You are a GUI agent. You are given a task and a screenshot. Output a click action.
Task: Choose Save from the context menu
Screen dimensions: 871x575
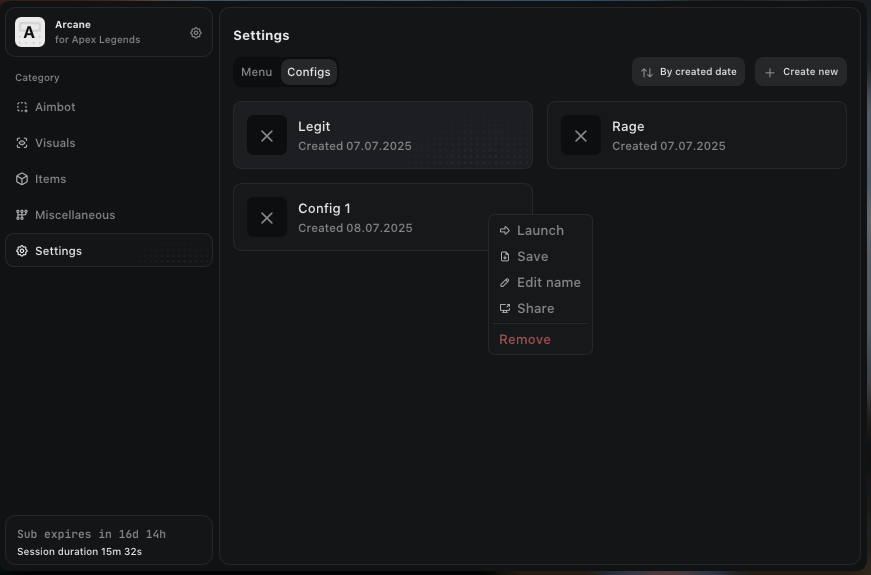coord(532,257)
